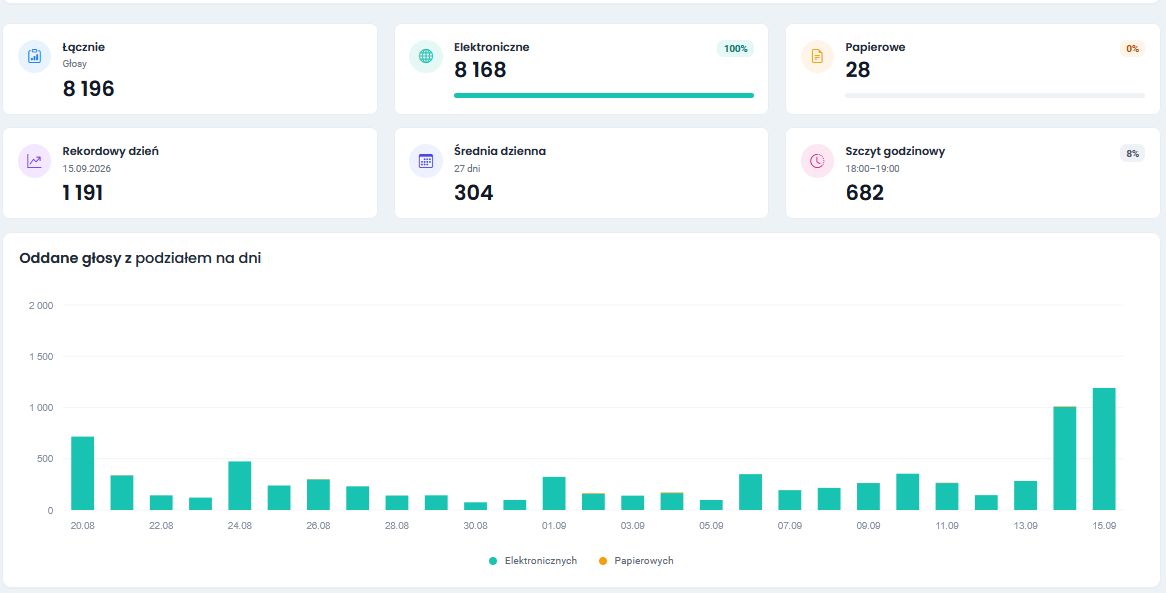Click the Elektroniczne globe icon
The height and width of the screenshot is (593, 1166).
(x=426, y=57)
